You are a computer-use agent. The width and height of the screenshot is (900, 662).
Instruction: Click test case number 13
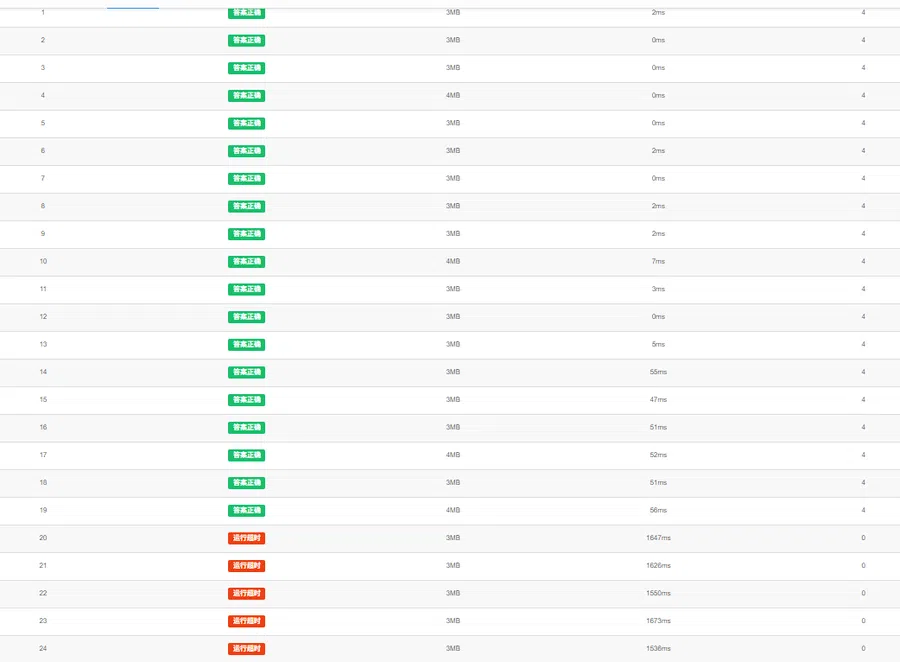click(x=43, y=344)
